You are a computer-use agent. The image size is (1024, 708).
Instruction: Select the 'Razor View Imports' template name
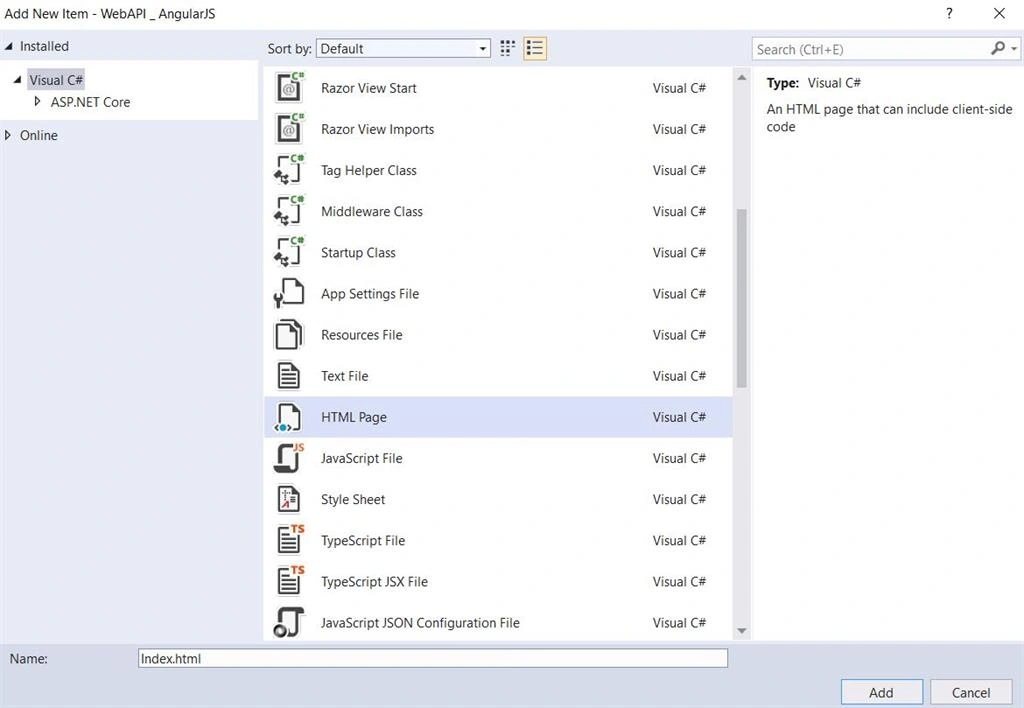(377, 129)
